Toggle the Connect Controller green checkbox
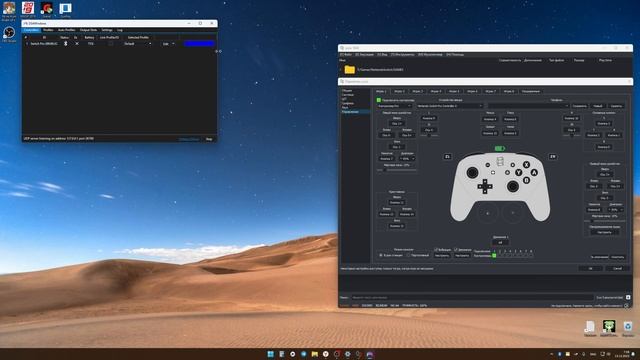Viewport: 640px width, 360px height. 379,100
